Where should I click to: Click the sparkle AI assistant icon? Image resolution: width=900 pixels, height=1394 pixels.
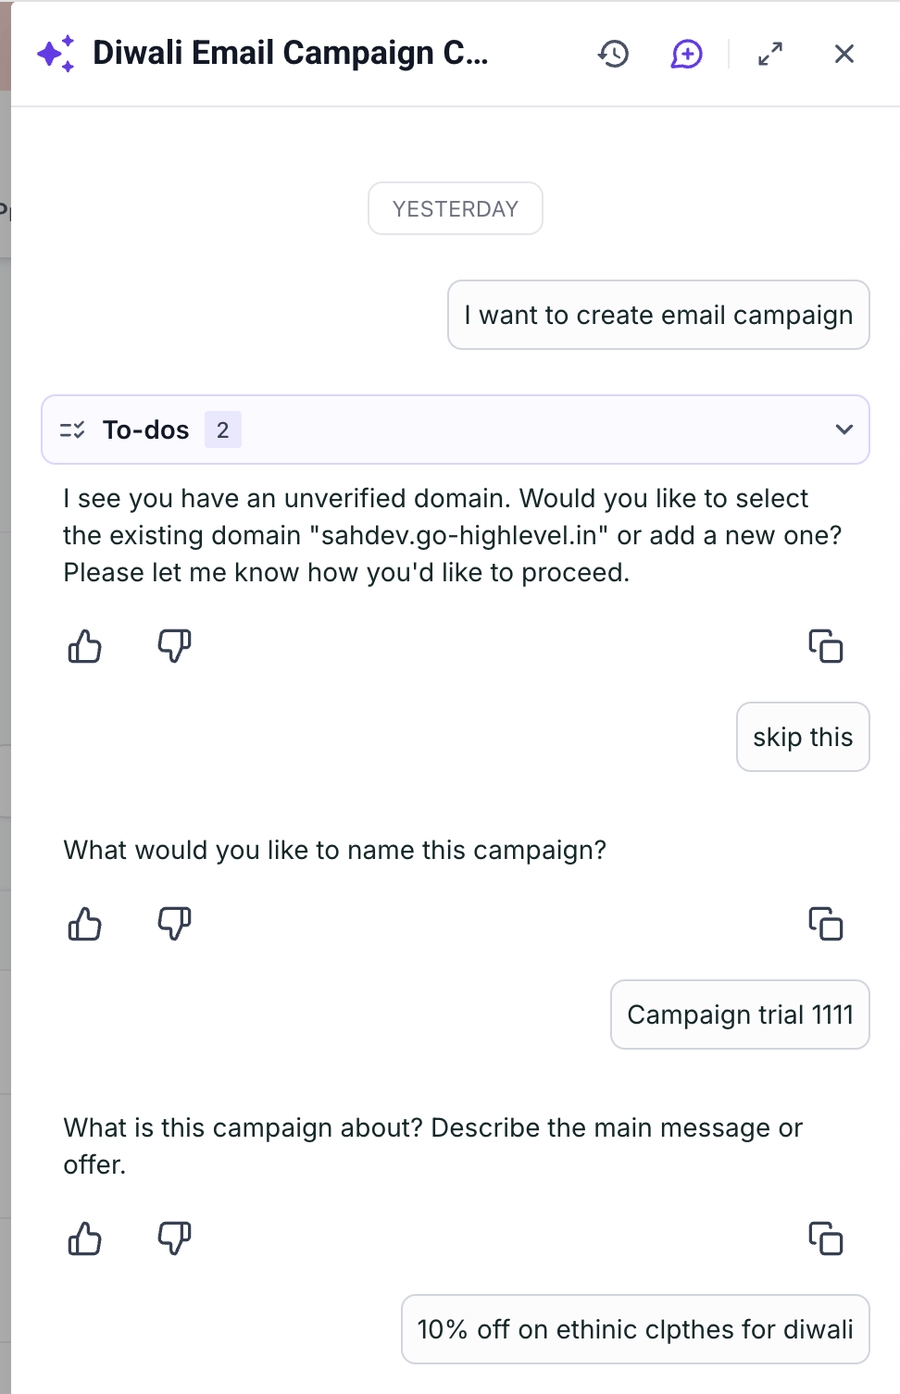click(x=56, y=54)
